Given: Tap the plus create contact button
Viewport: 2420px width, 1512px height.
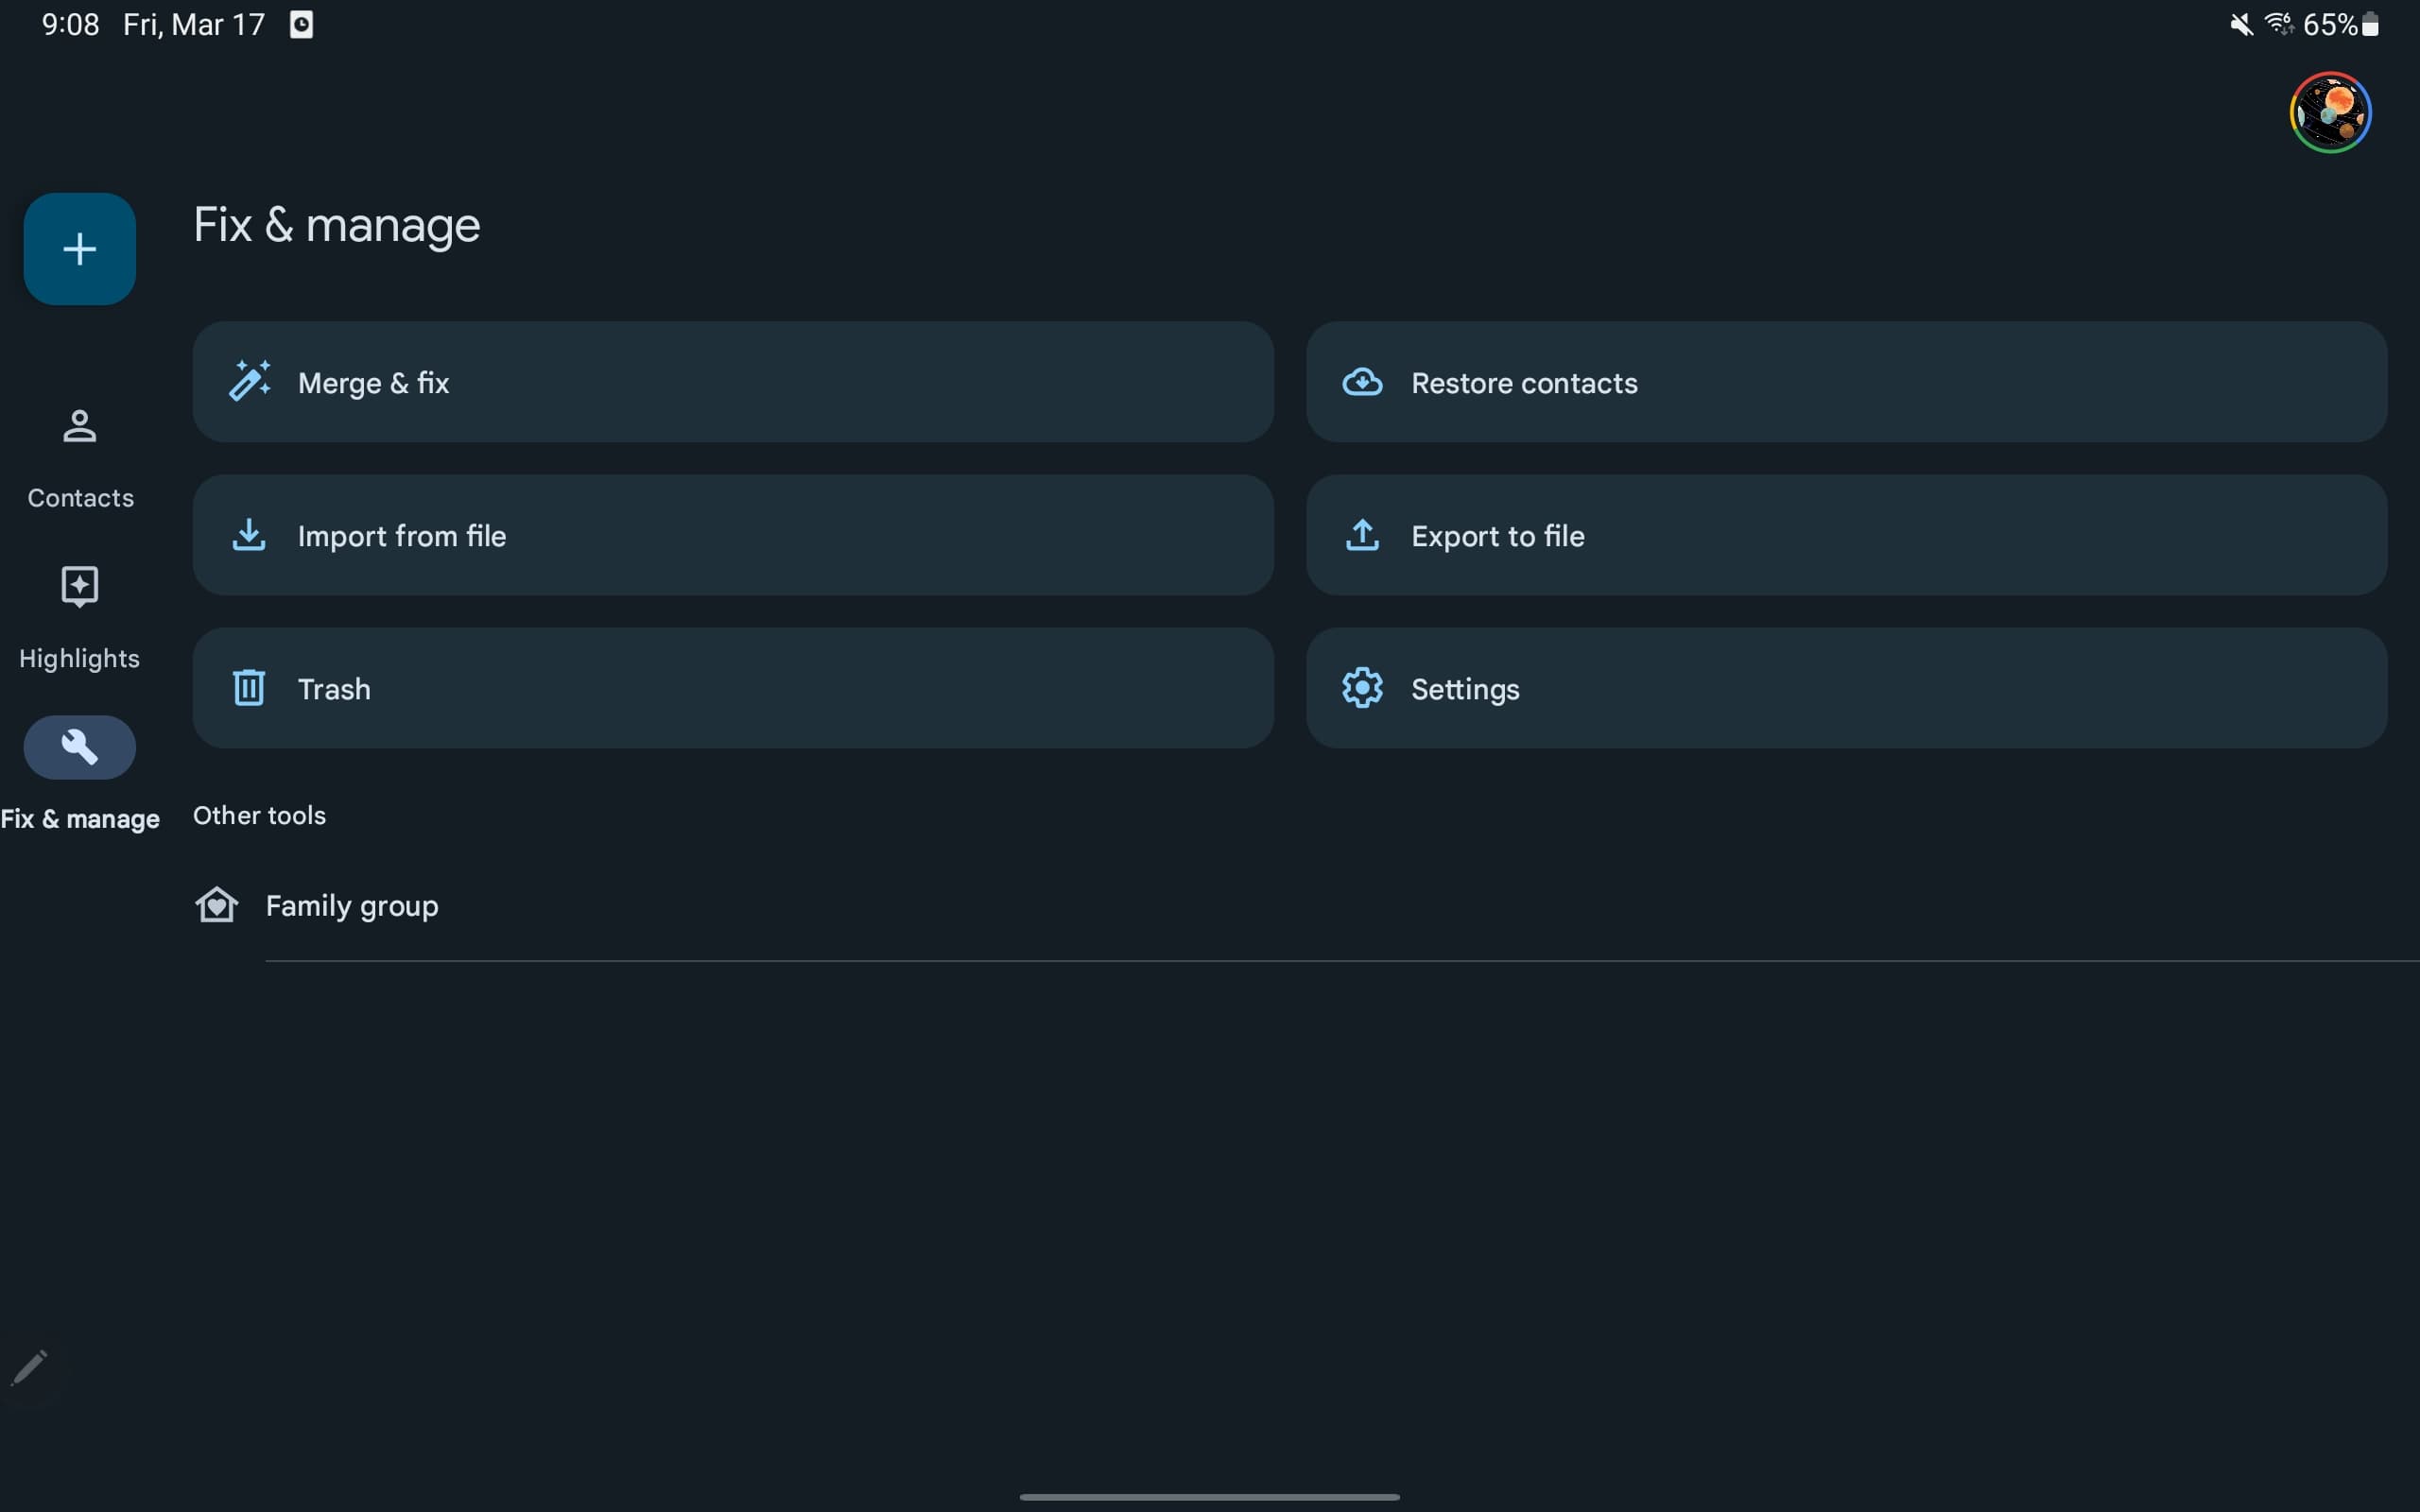Looking at the screenshot, I should point(79,249).
